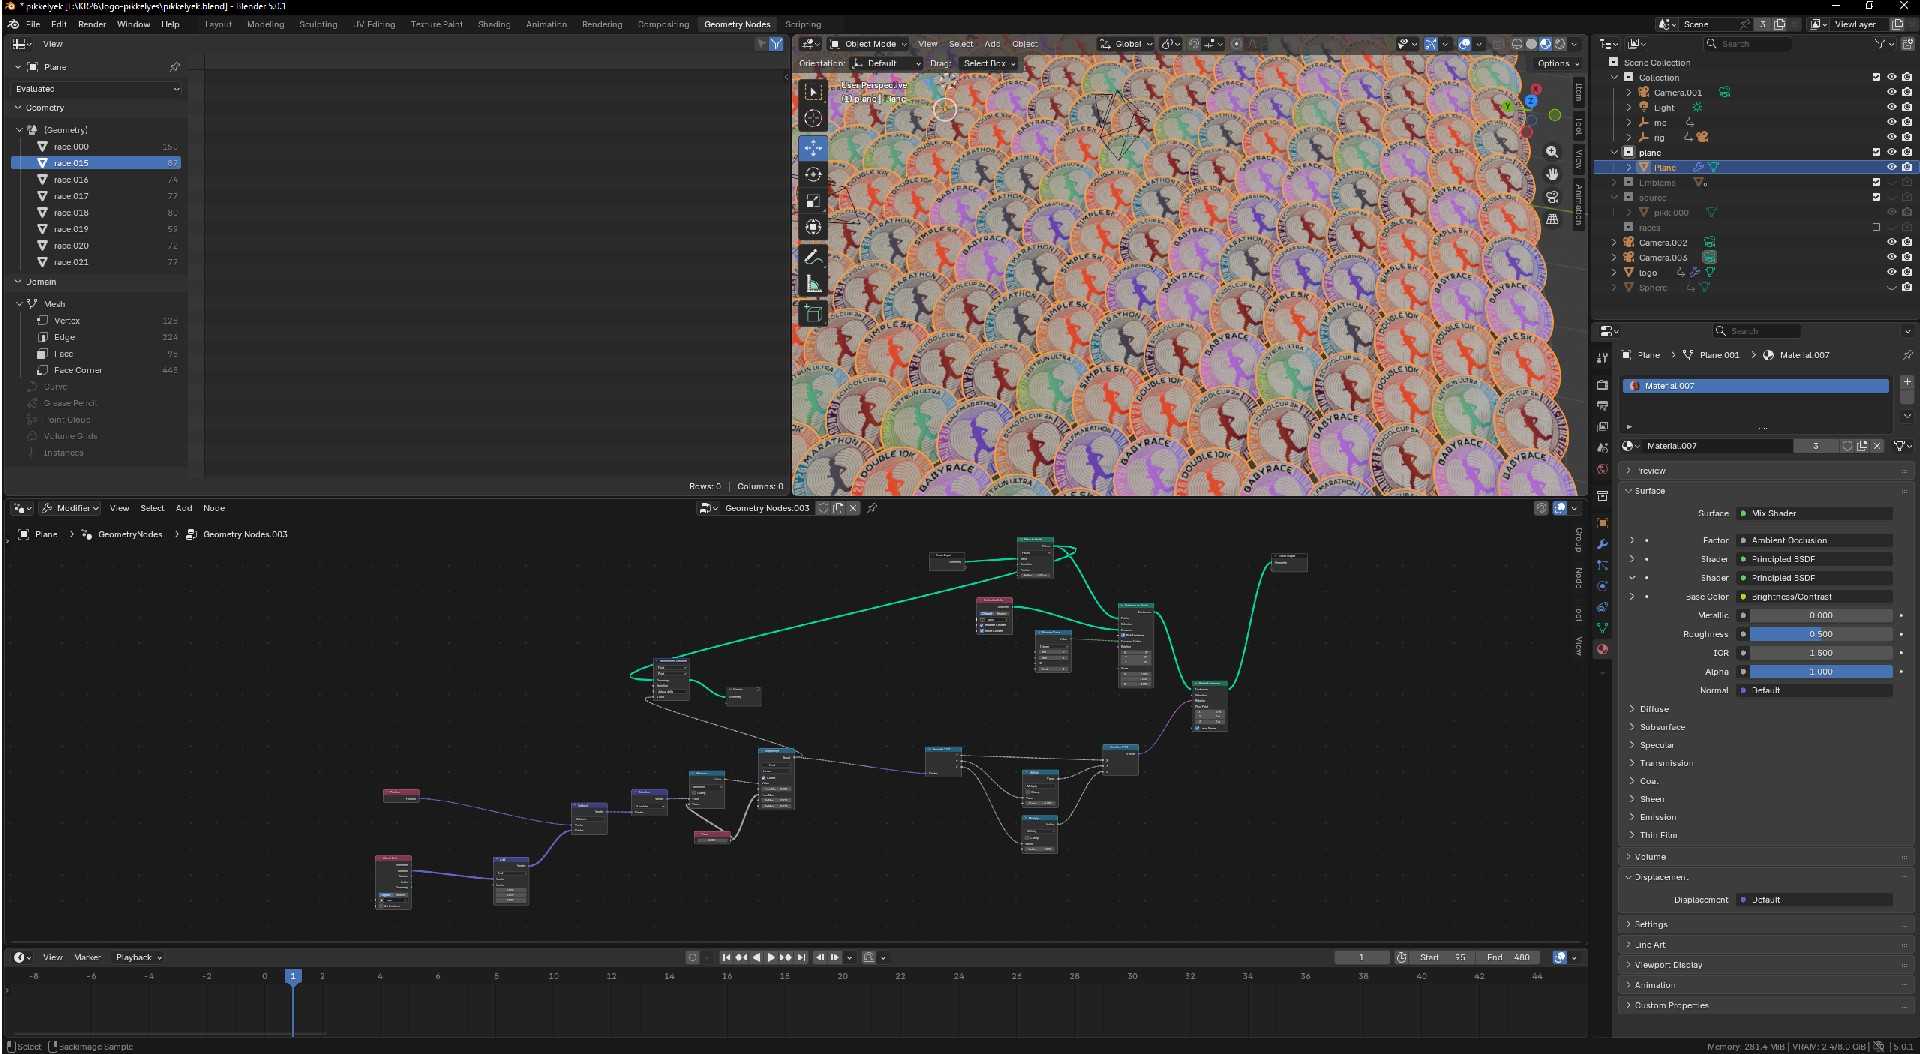Click the Options button in the viewport header

[1554, 63]
